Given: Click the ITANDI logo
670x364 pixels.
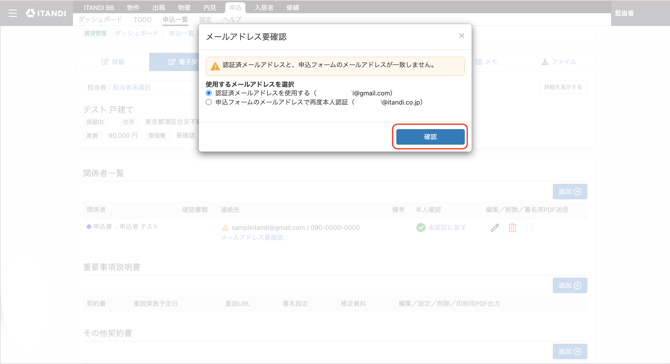Looking at the screenshot, I should coord(46,13).
